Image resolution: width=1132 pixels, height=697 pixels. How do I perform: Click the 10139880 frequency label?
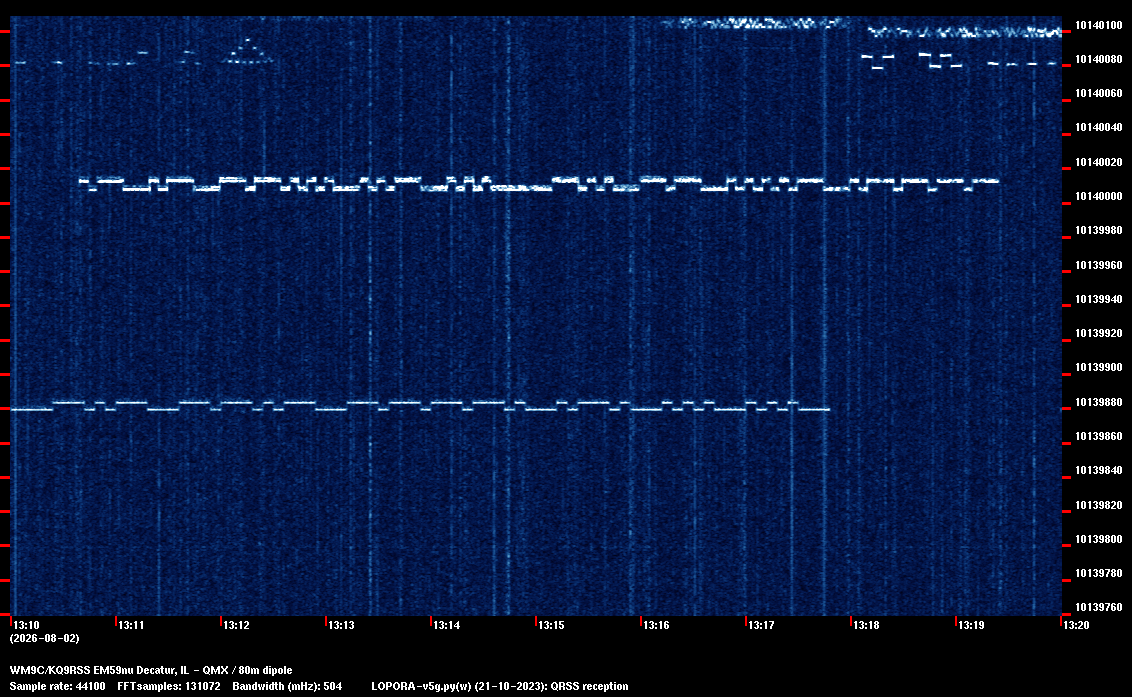[1099, 402]
